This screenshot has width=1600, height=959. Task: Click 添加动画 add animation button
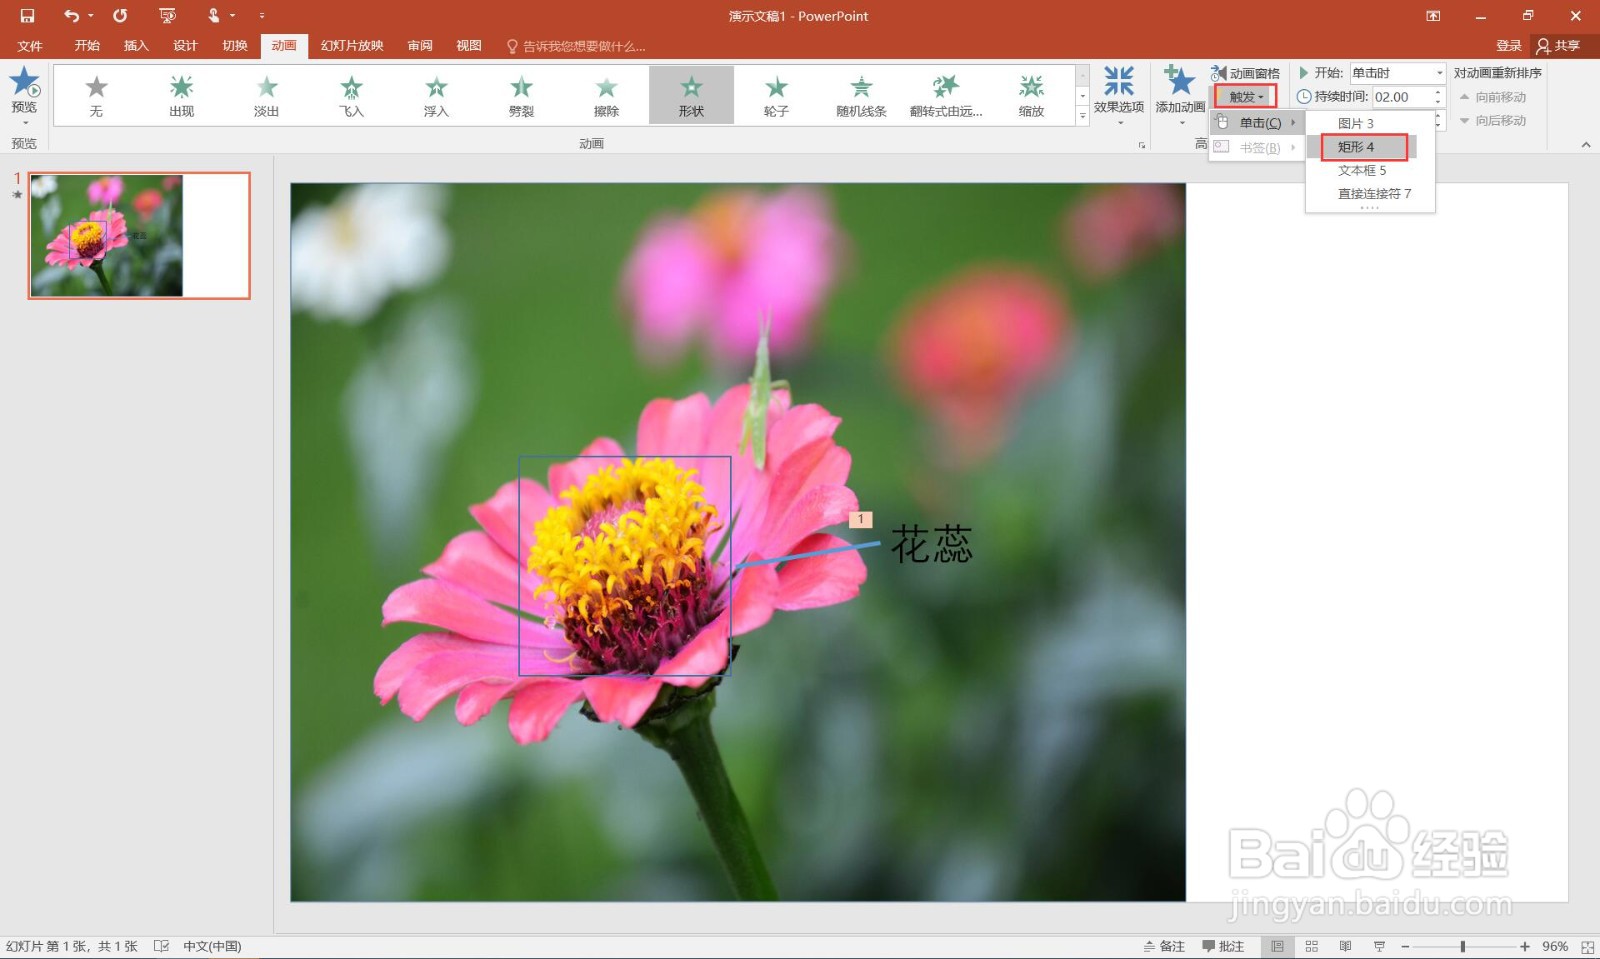click(x=1180, y=95)
